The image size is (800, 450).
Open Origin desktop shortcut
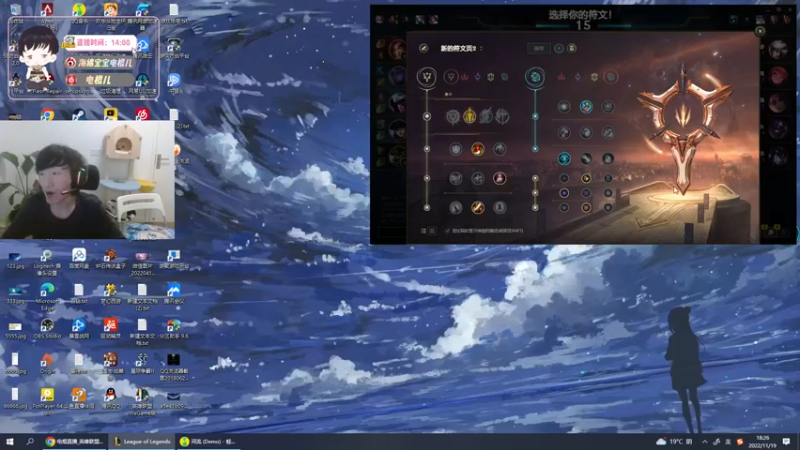(47, 363)
